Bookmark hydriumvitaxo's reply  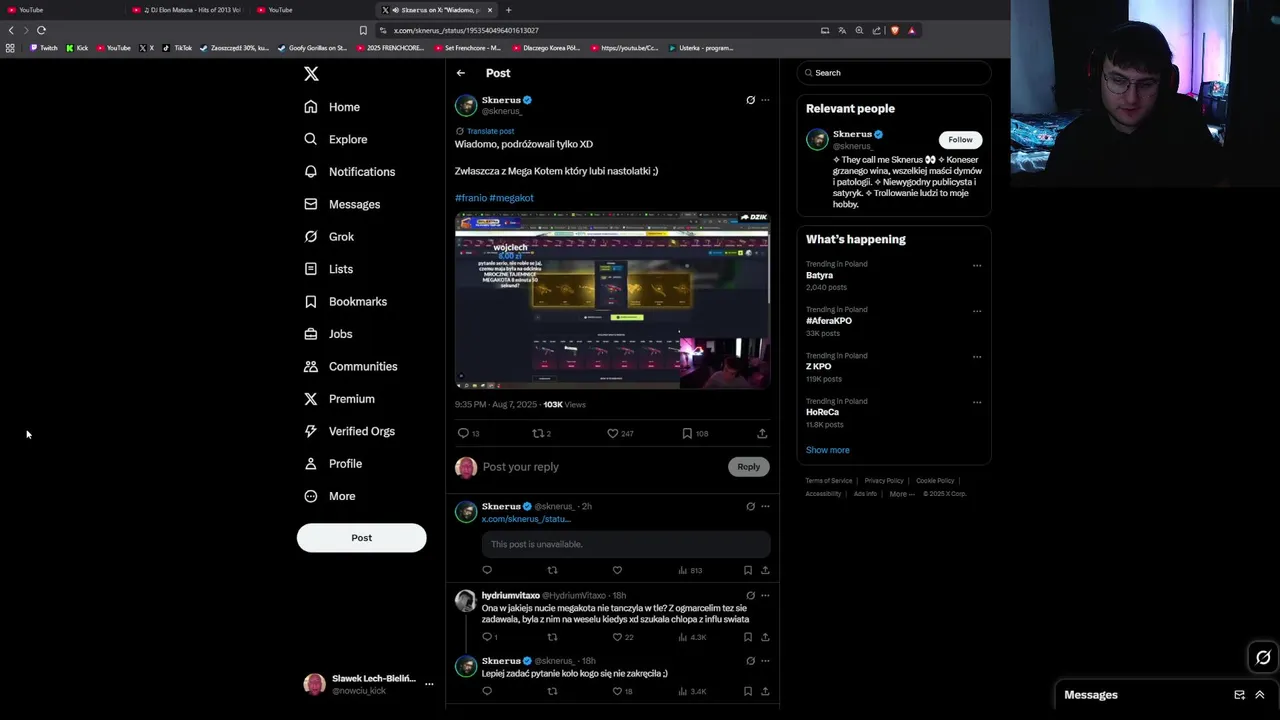click(x=747, y=637)
